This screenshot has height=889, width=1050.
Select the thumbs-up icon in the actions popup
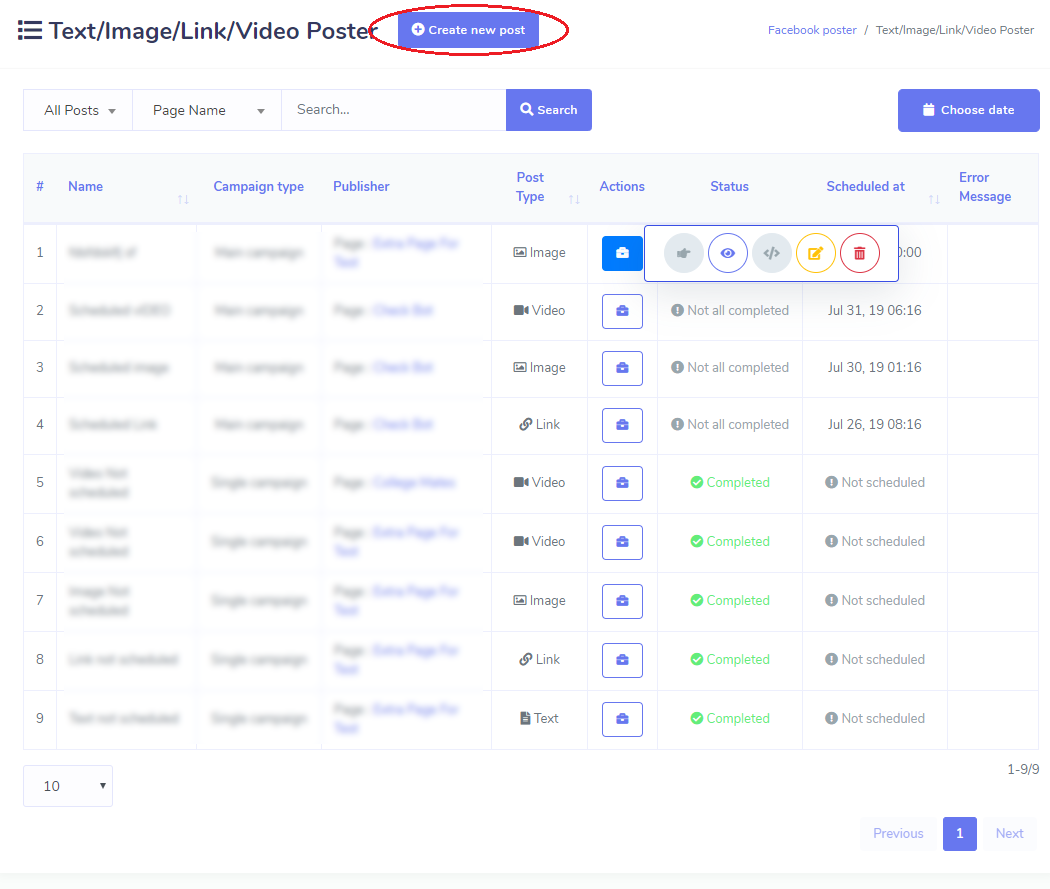click(683, 253)
